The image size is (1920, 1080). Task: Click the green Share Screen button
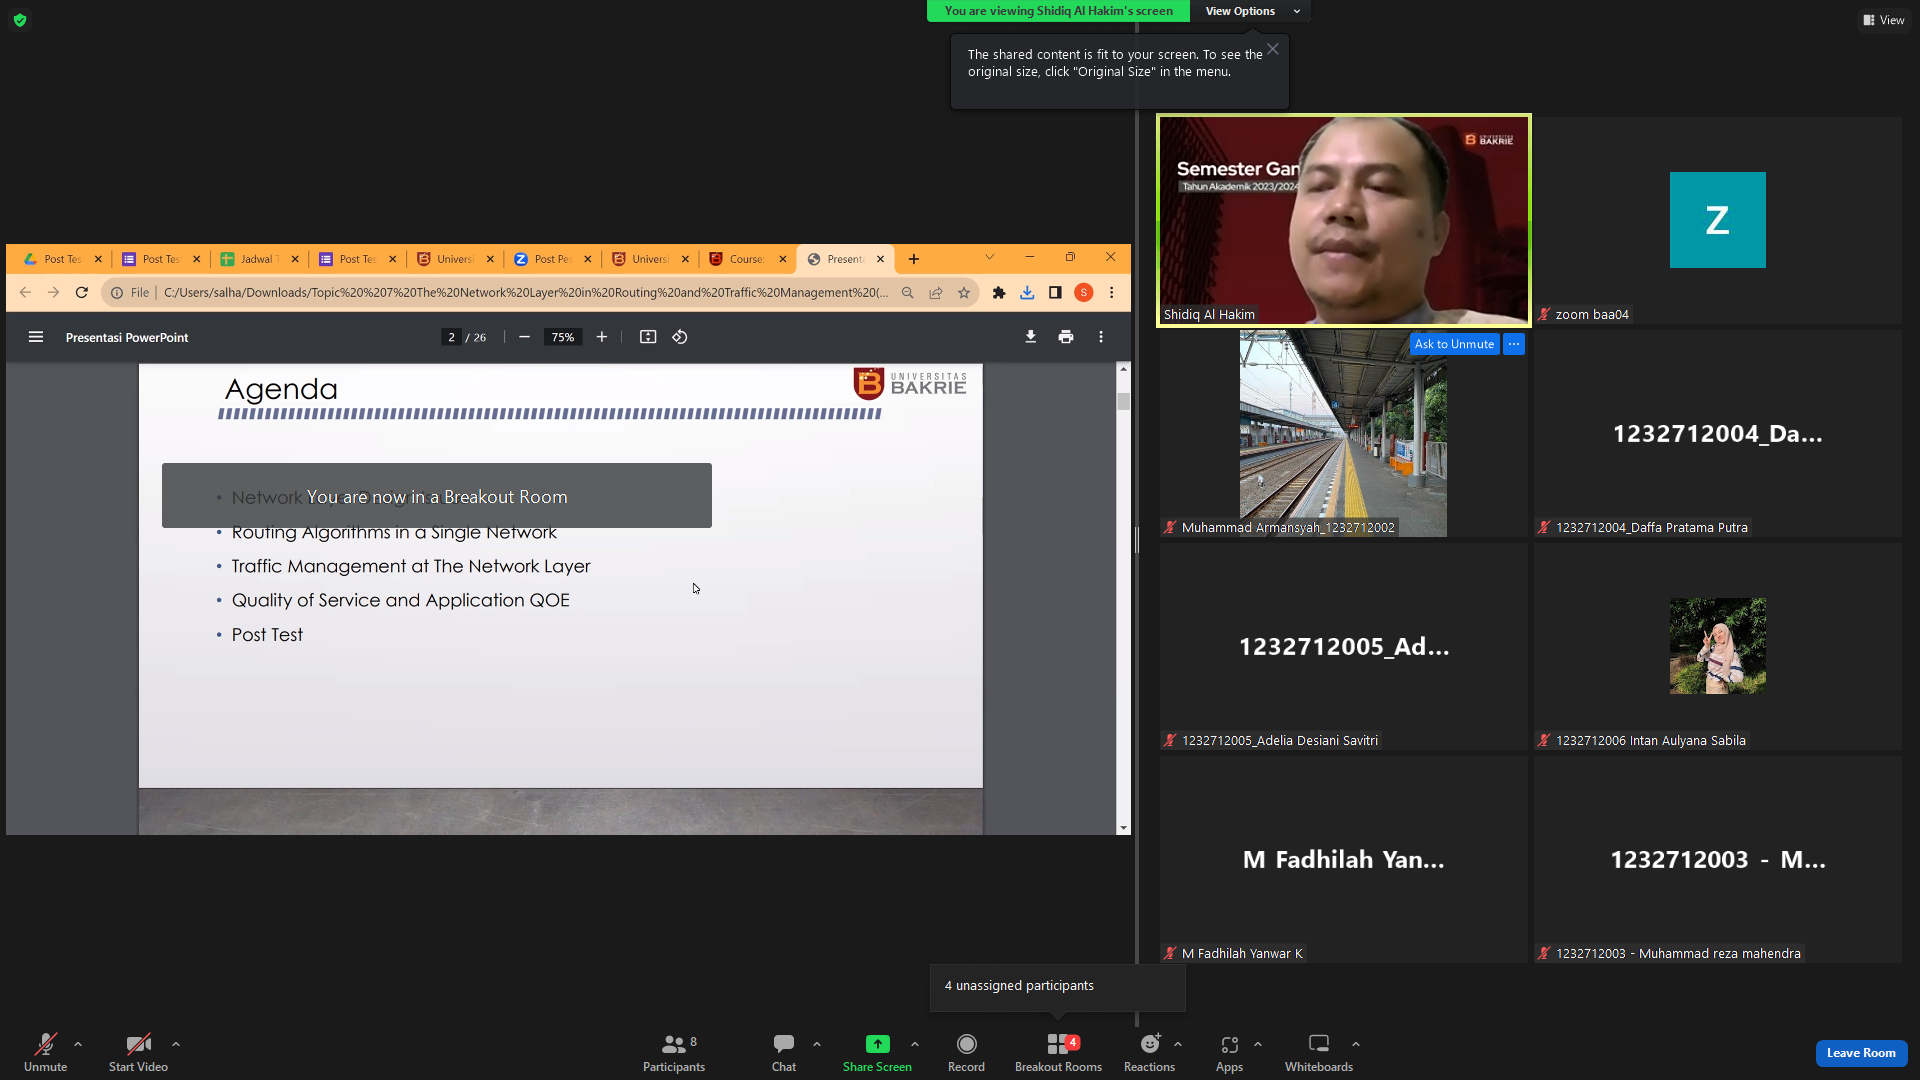[877, 1052]
